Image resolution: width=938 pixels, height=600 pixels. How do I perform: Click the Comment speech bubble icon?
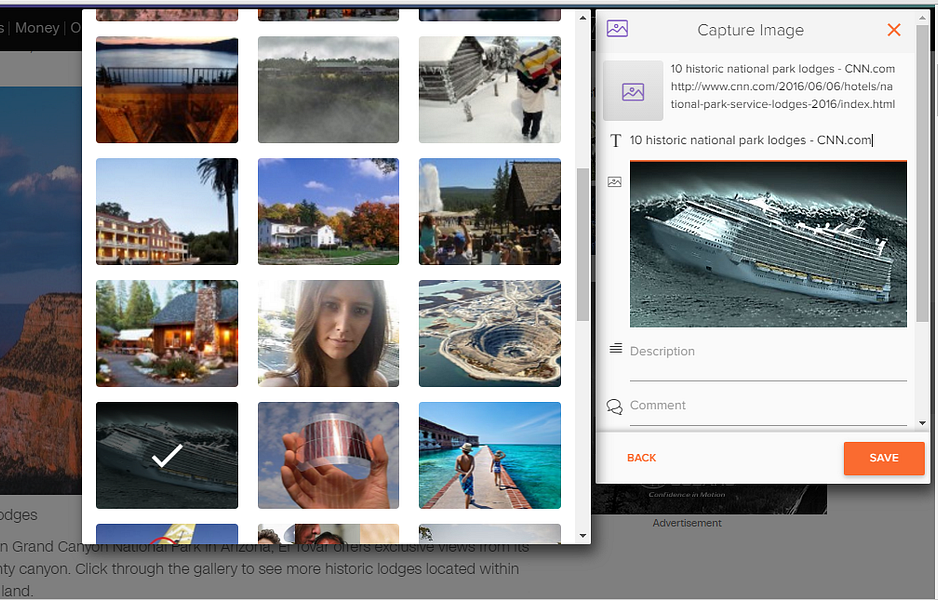[614, 406]
